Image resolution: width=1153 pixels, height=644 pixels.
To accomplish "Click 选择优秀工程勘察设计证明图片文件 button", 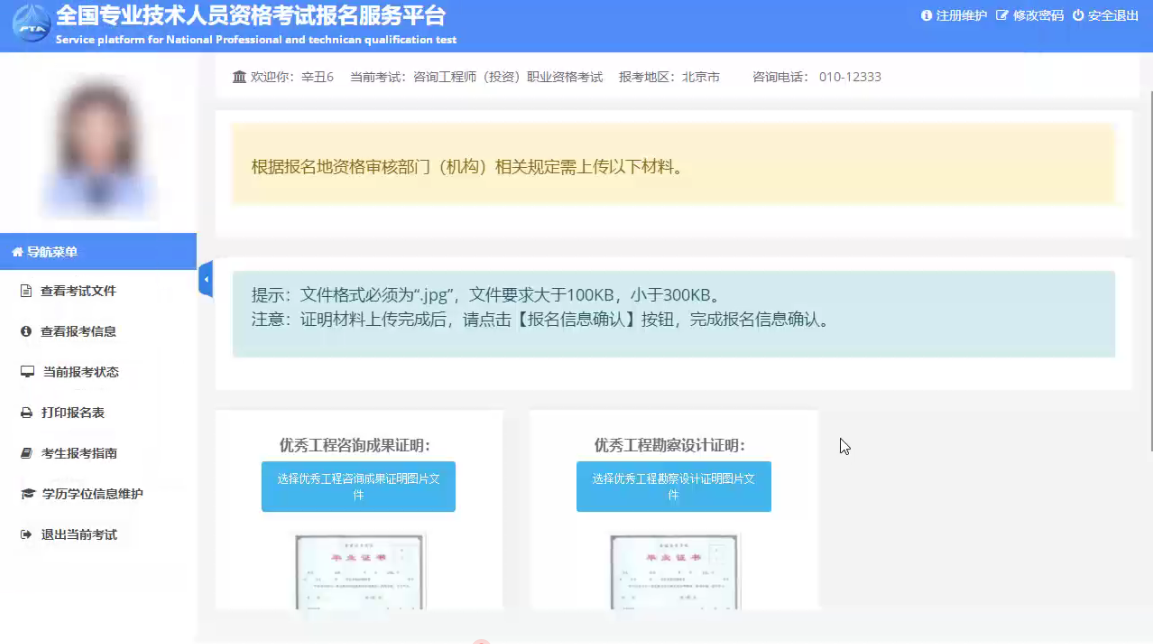I will pyautogui.click(x=673, y=487).
